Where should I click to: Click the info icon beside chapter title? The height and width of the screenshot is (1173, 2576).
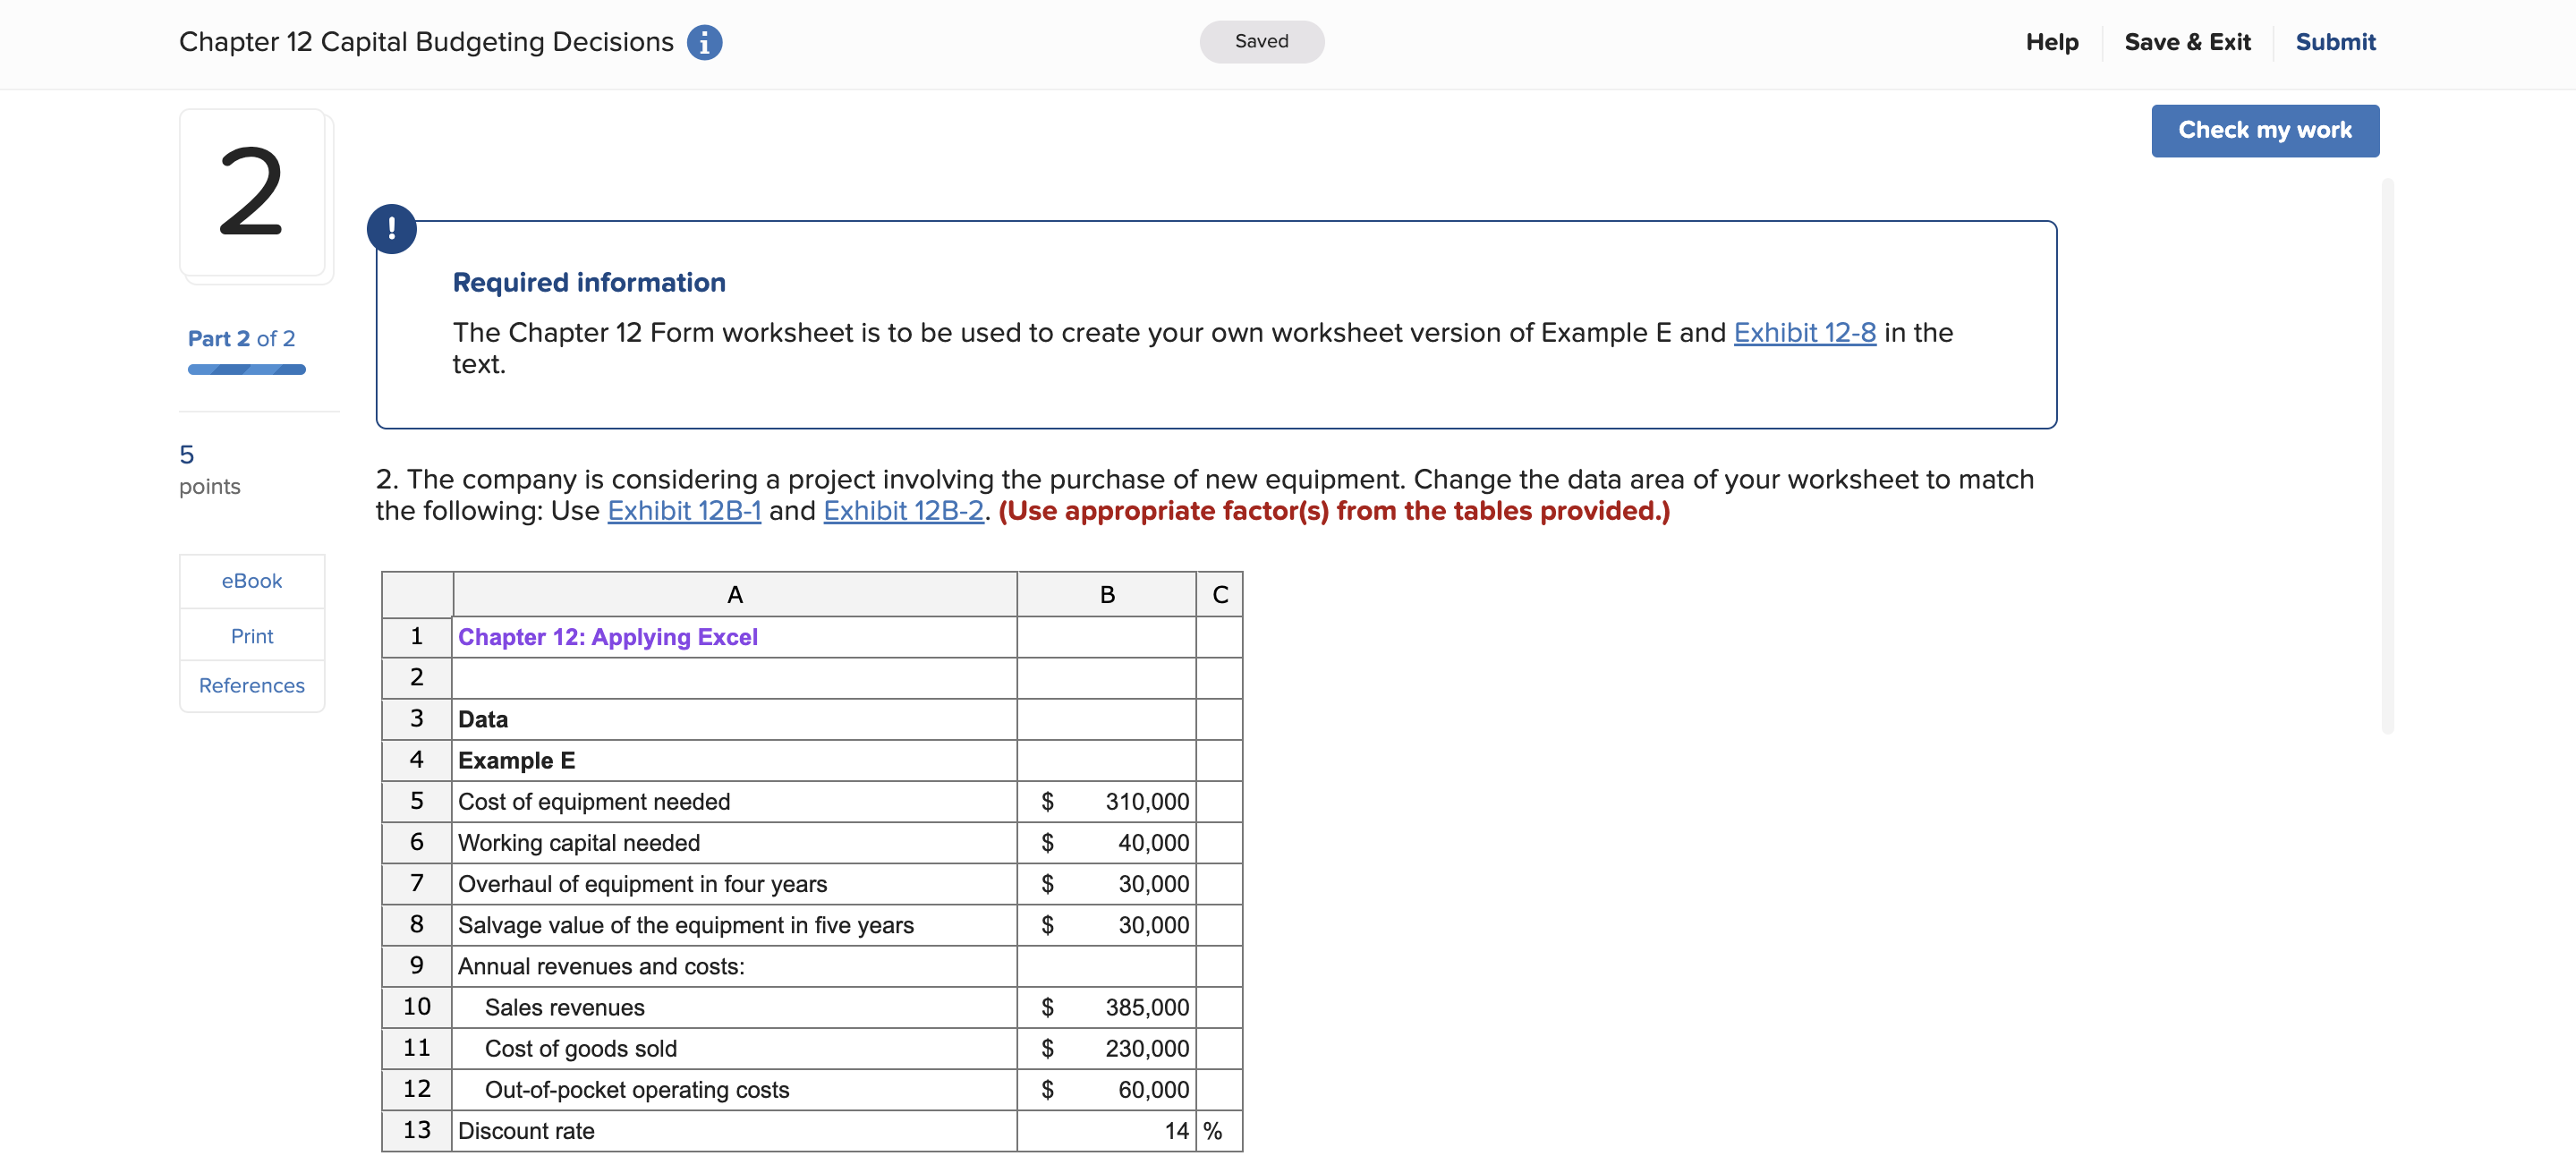(x=704, y=42)
